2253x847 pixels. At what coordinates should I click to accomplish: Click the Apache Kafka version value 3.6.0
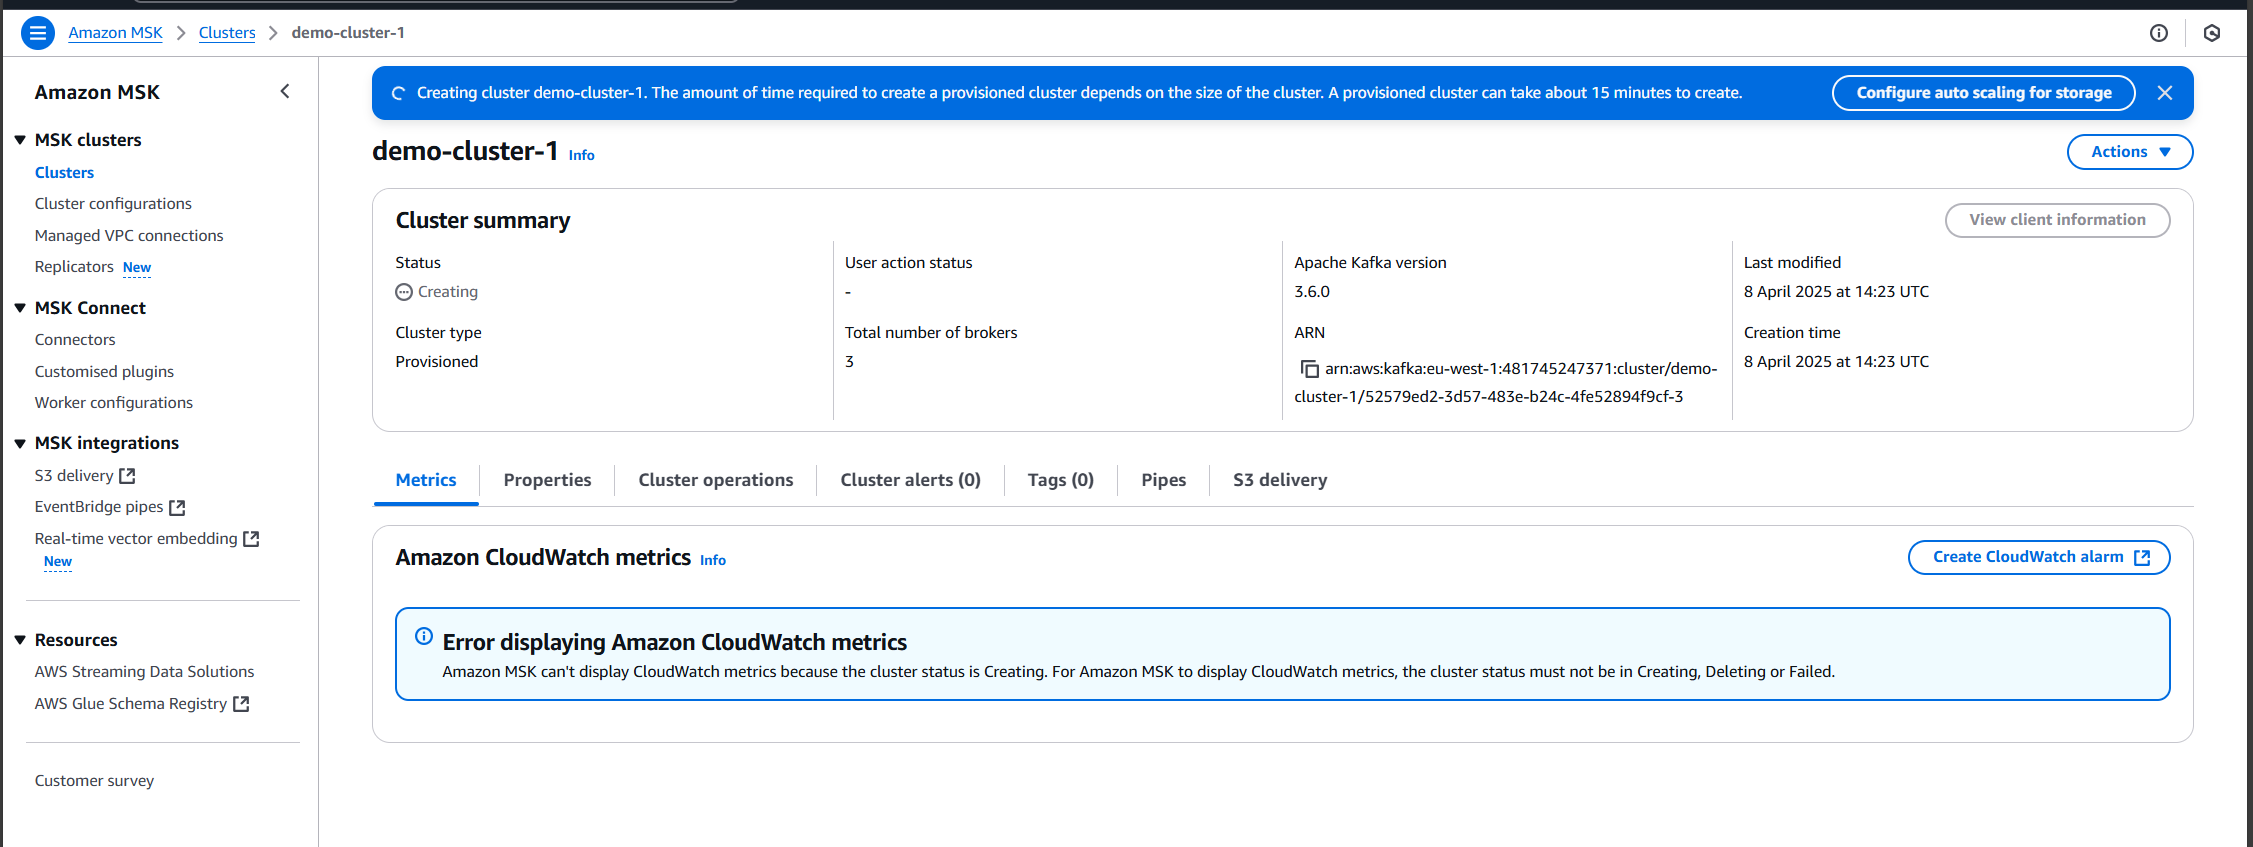(1312, 292)
